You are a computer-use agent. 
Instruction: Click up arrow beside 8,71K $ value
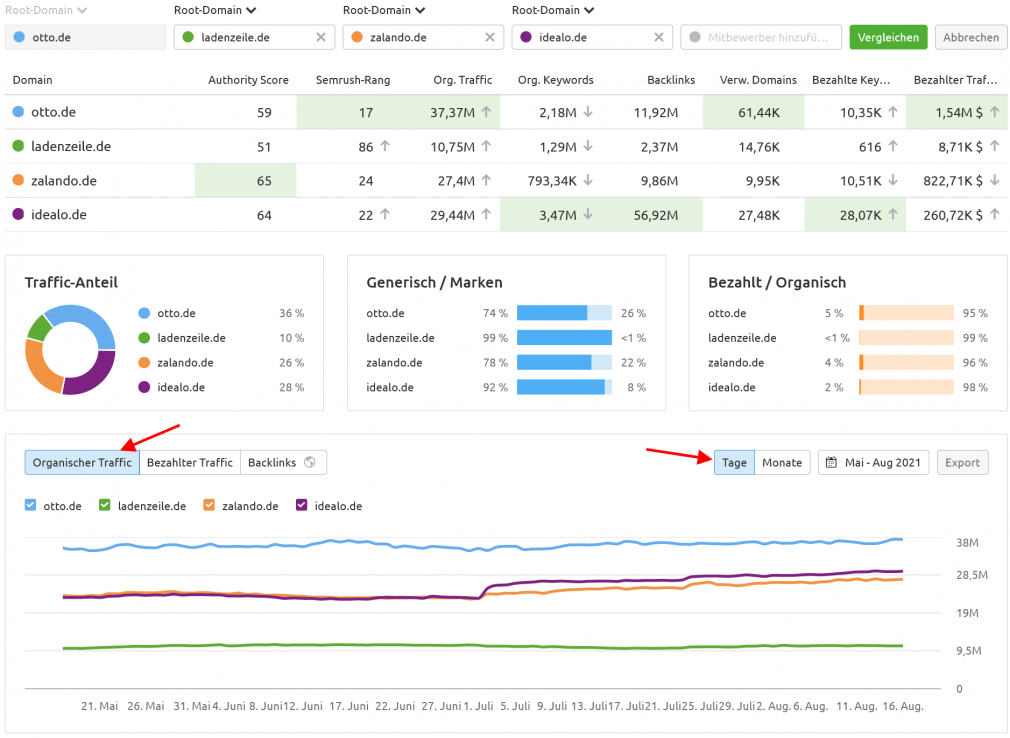[995, 146]
